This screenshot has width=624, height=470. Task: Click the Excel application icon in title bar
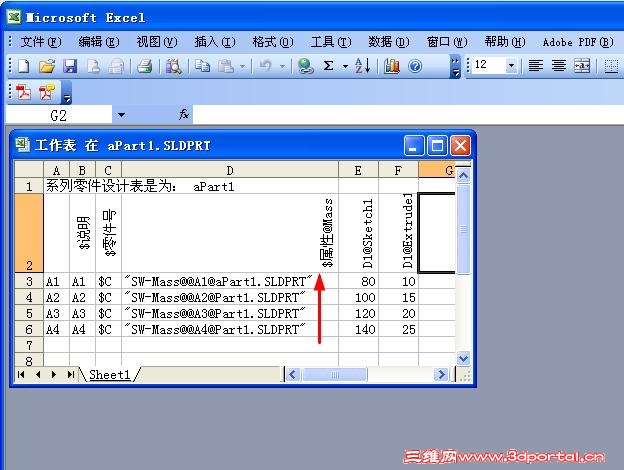[x=14, y=17]
